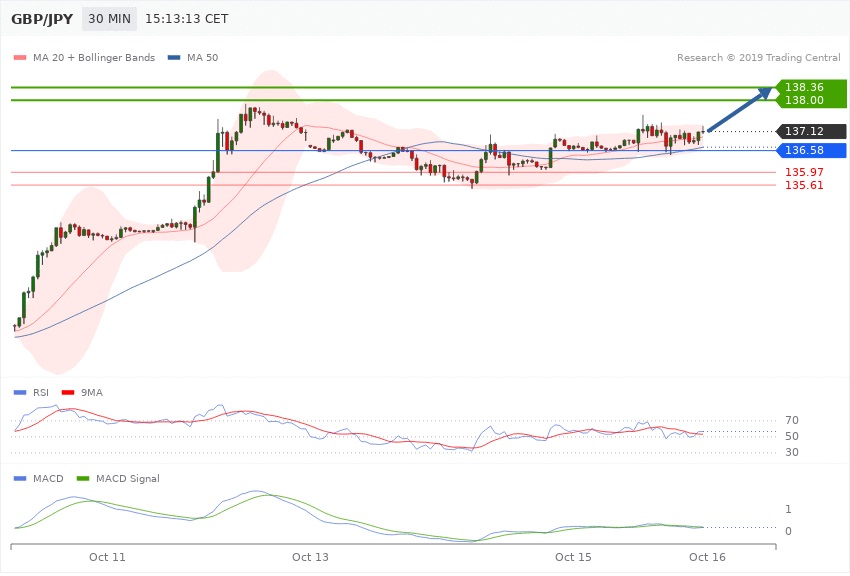The width and height of the screenshot is (850, 576).
Task: Click the MA 20 + Bollinger Bands legend swatch
Action: (x=20, y=58)
